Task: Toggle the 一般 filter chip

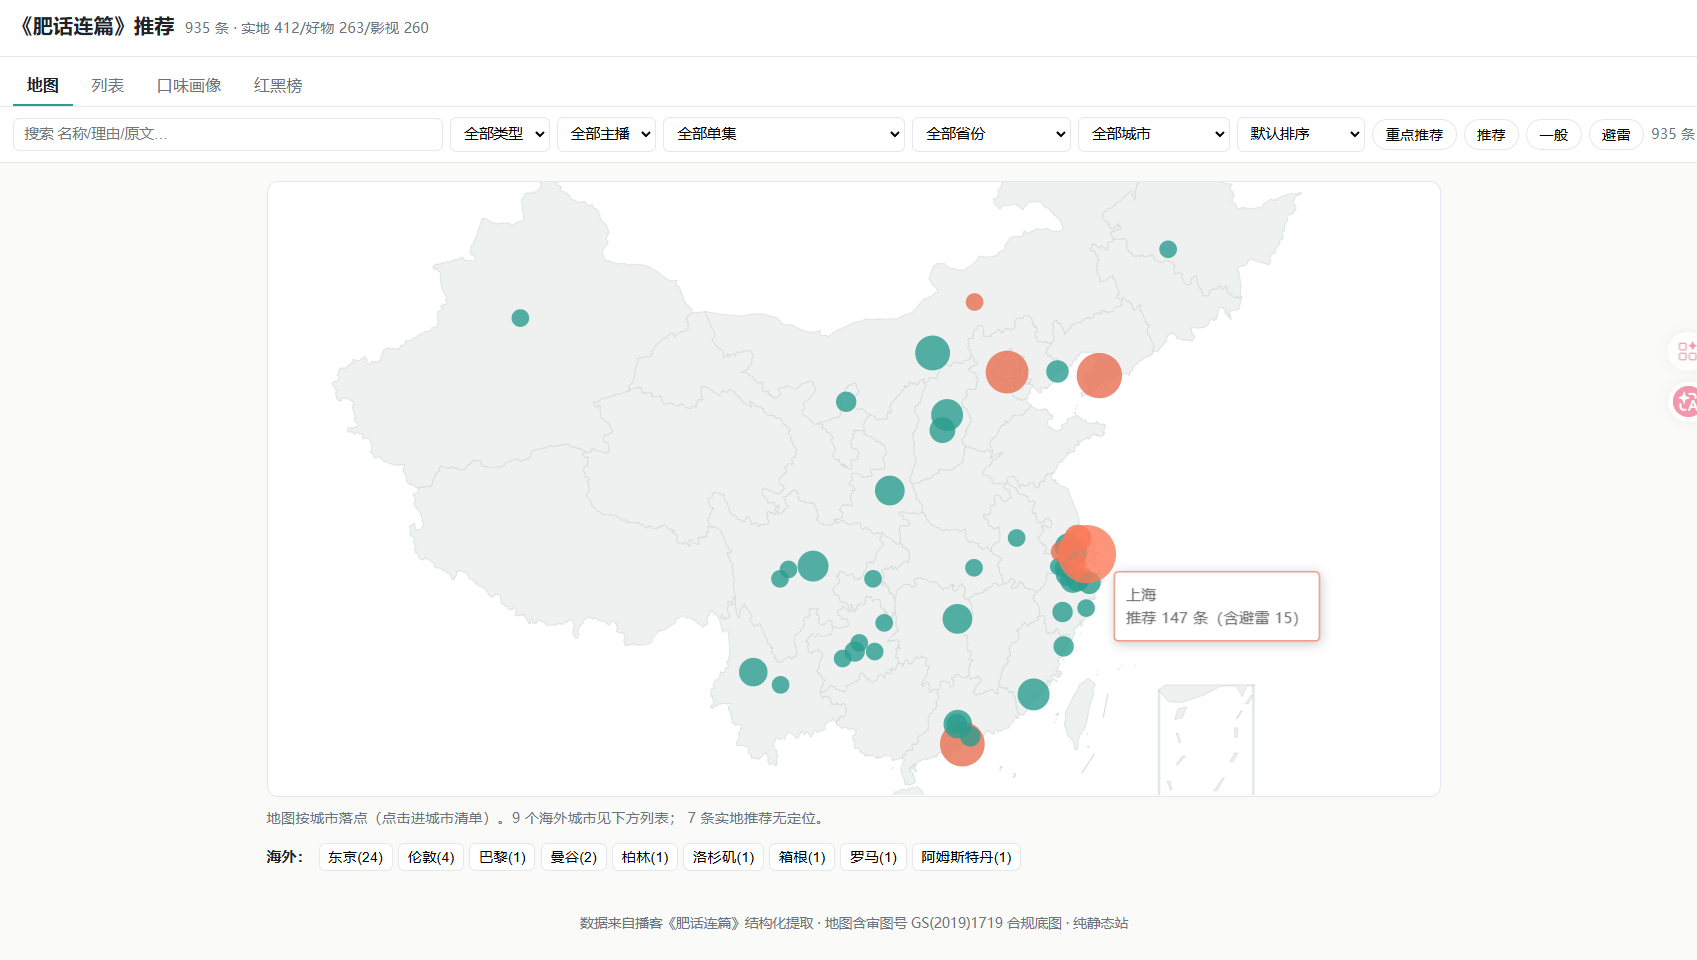Action: click(x=1553, y=134)
